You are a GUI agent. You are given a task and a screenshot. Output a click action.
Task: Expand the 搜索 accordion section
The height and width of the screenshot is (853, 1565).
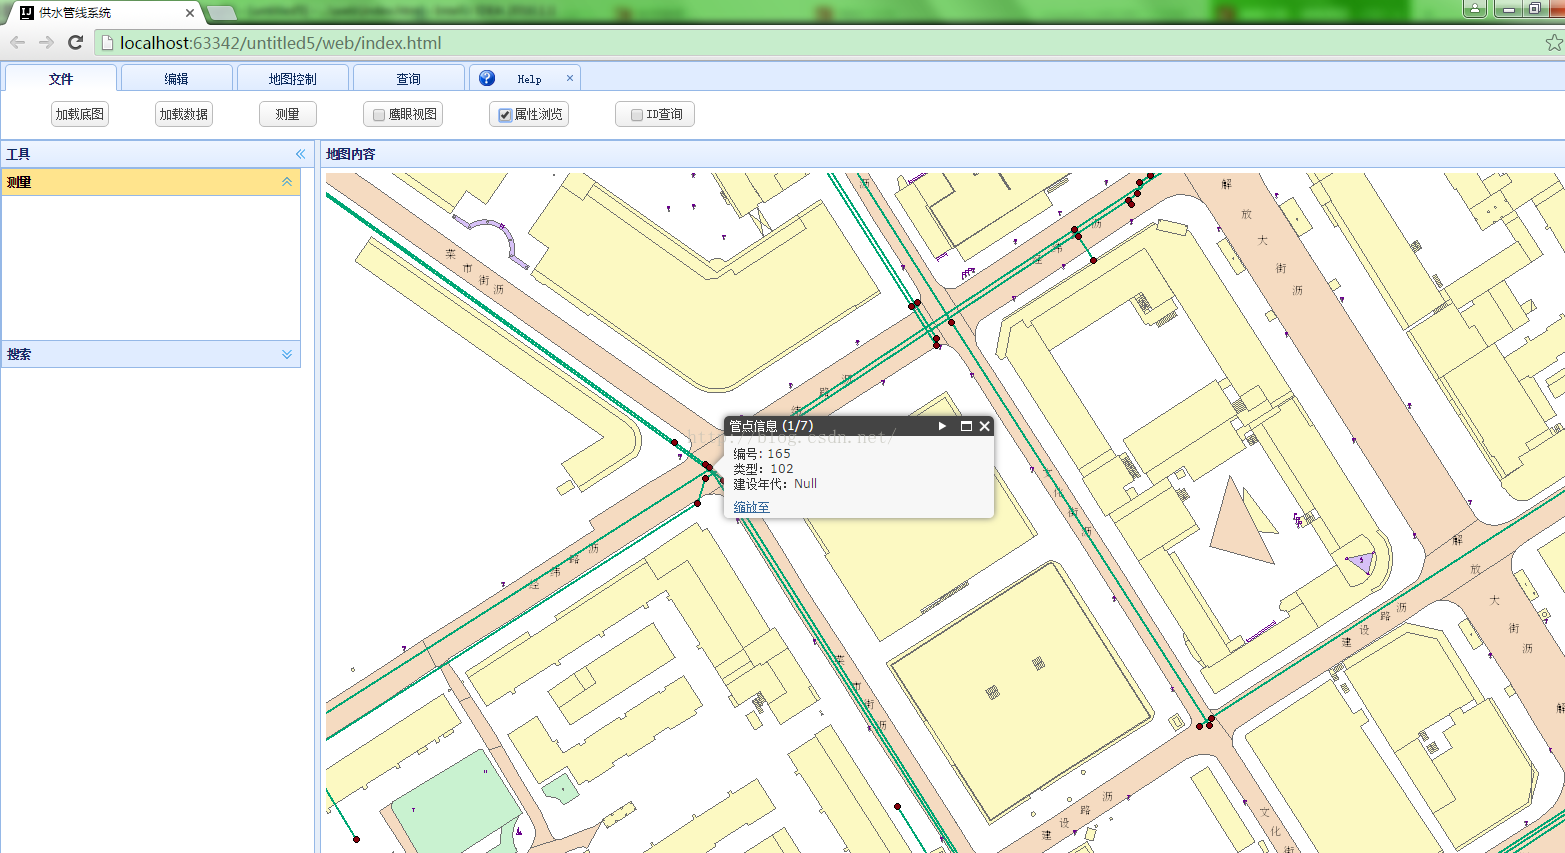(287, 354)
